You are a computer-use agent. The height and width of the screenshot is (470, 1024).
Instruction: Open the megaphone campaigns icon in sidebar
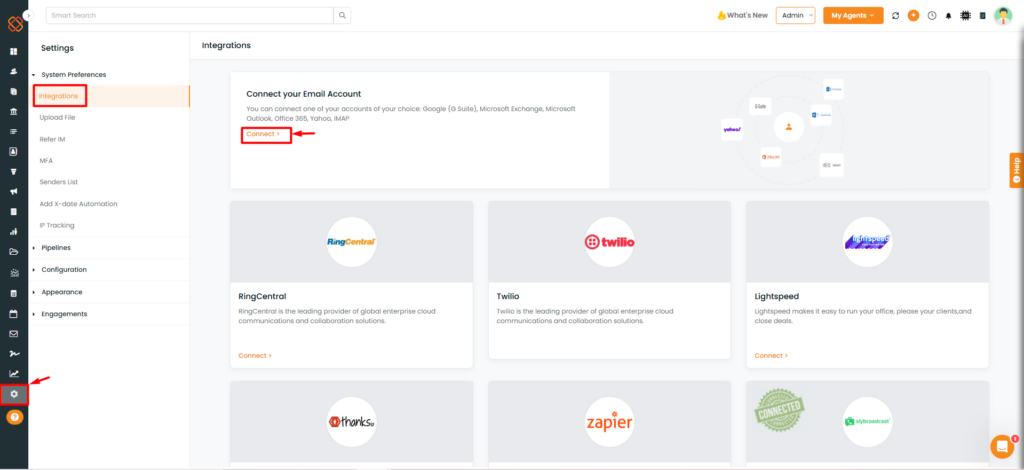pyautogui.click(x=14, y=191)
